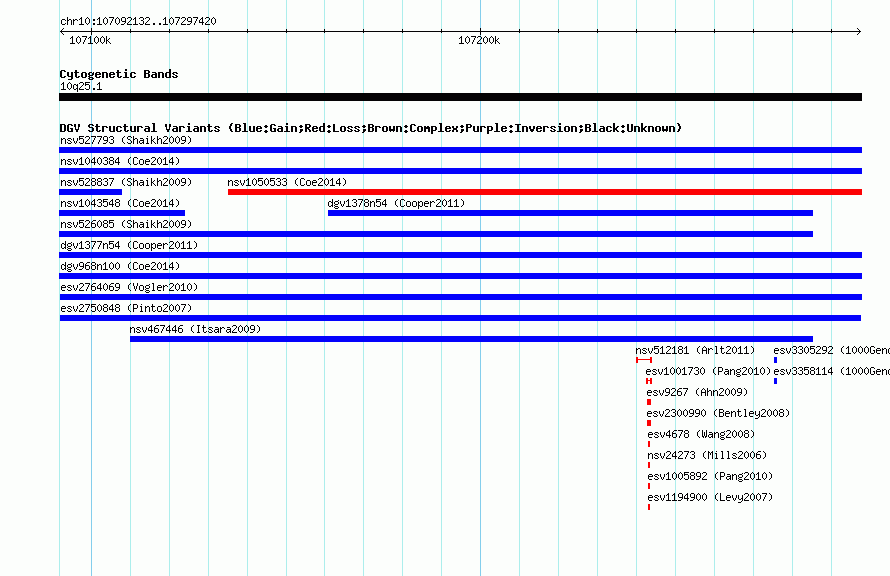
Task: Click the black 10q25.1 cytogenetic band bar
Action: coord(460,97)
